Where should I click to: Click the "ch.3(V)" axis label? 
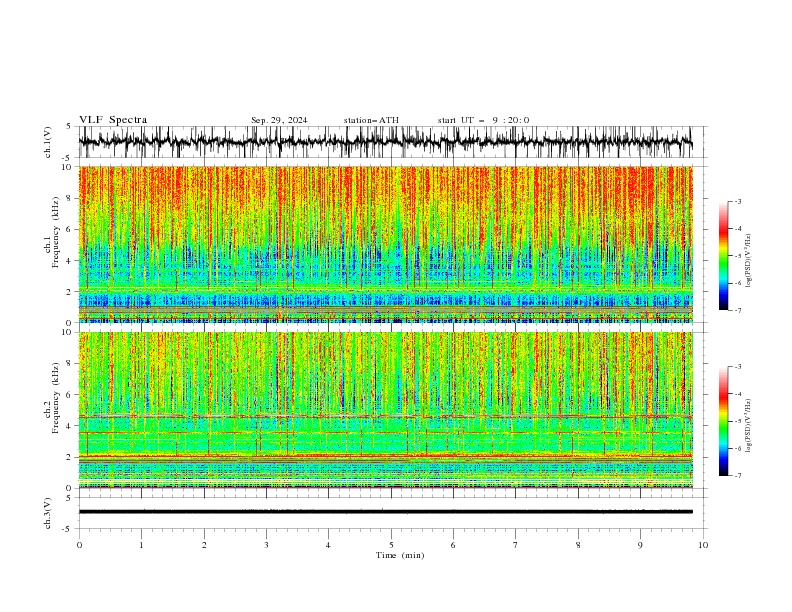pyautogui.click(x=48, y=514)
